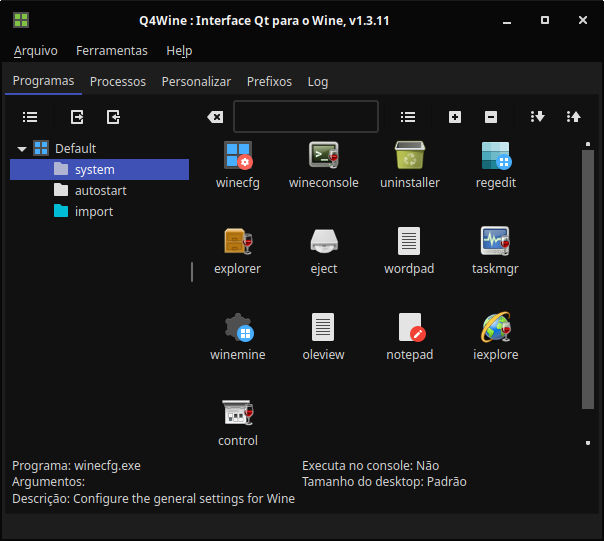The width and height of the screenshot is (604, 541).
Task: Launch the wineconsole icon
Action: coord(323,156)
